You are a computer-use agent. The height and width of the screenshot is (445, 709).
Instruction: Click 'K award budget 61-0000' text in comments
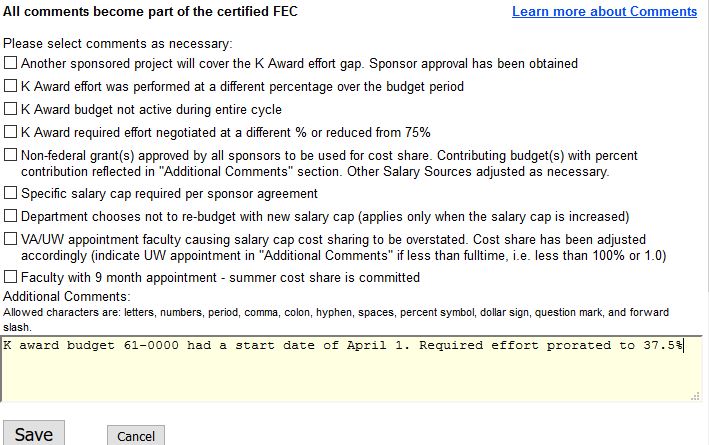point(90,346)
